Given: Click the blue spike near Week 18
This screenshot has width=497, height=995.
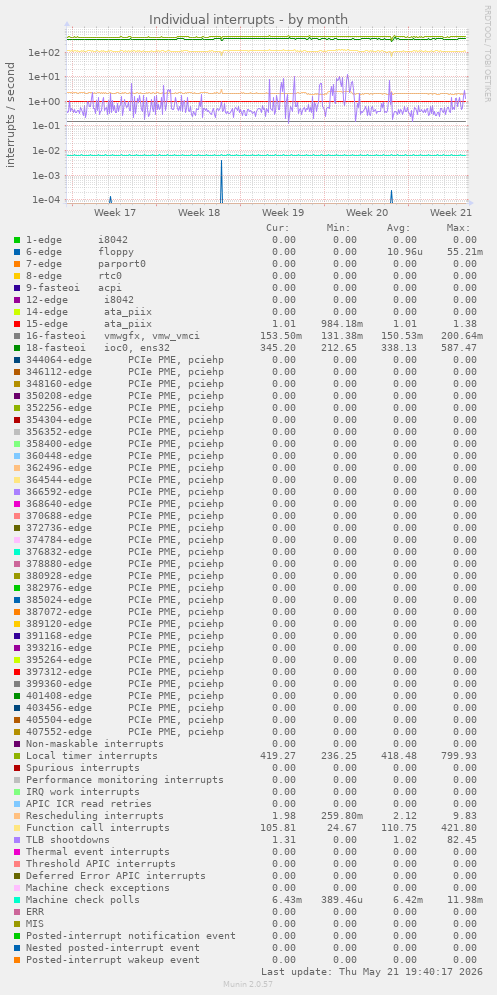Looking at the screenshot, I should [x=221, y=181].
